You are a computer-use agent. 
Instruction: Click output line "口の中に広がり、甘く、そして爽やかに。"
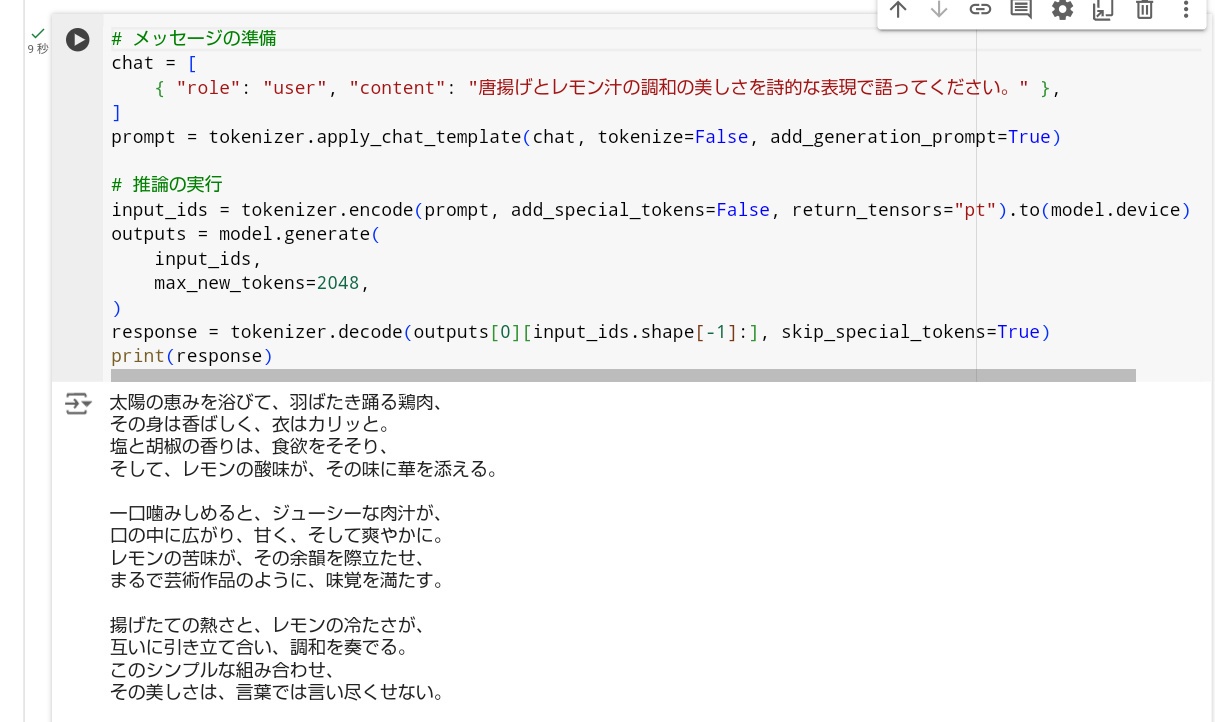(276, 536)
